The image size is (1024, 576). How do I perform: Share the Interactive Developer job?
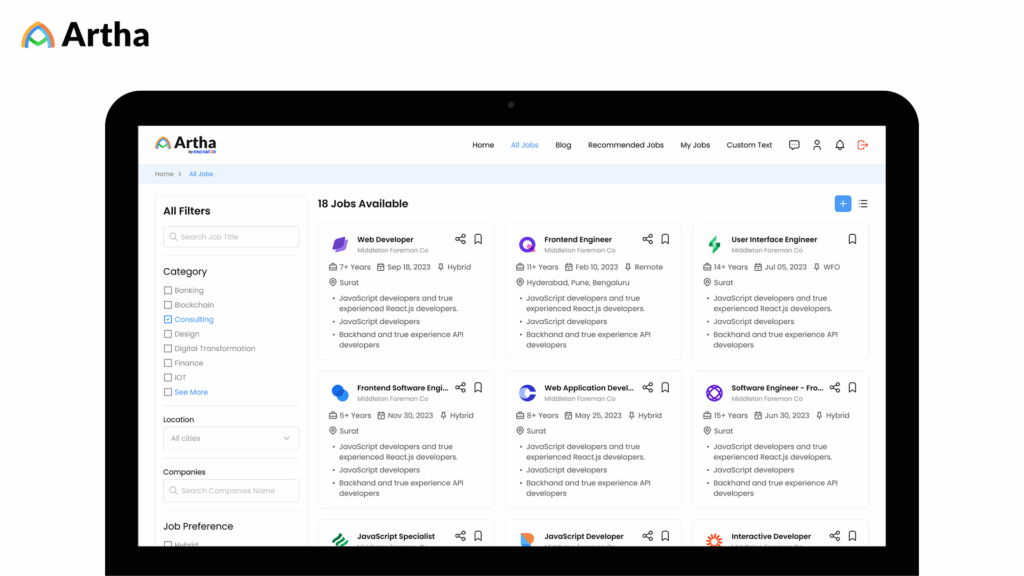click(x=835, y=536)
